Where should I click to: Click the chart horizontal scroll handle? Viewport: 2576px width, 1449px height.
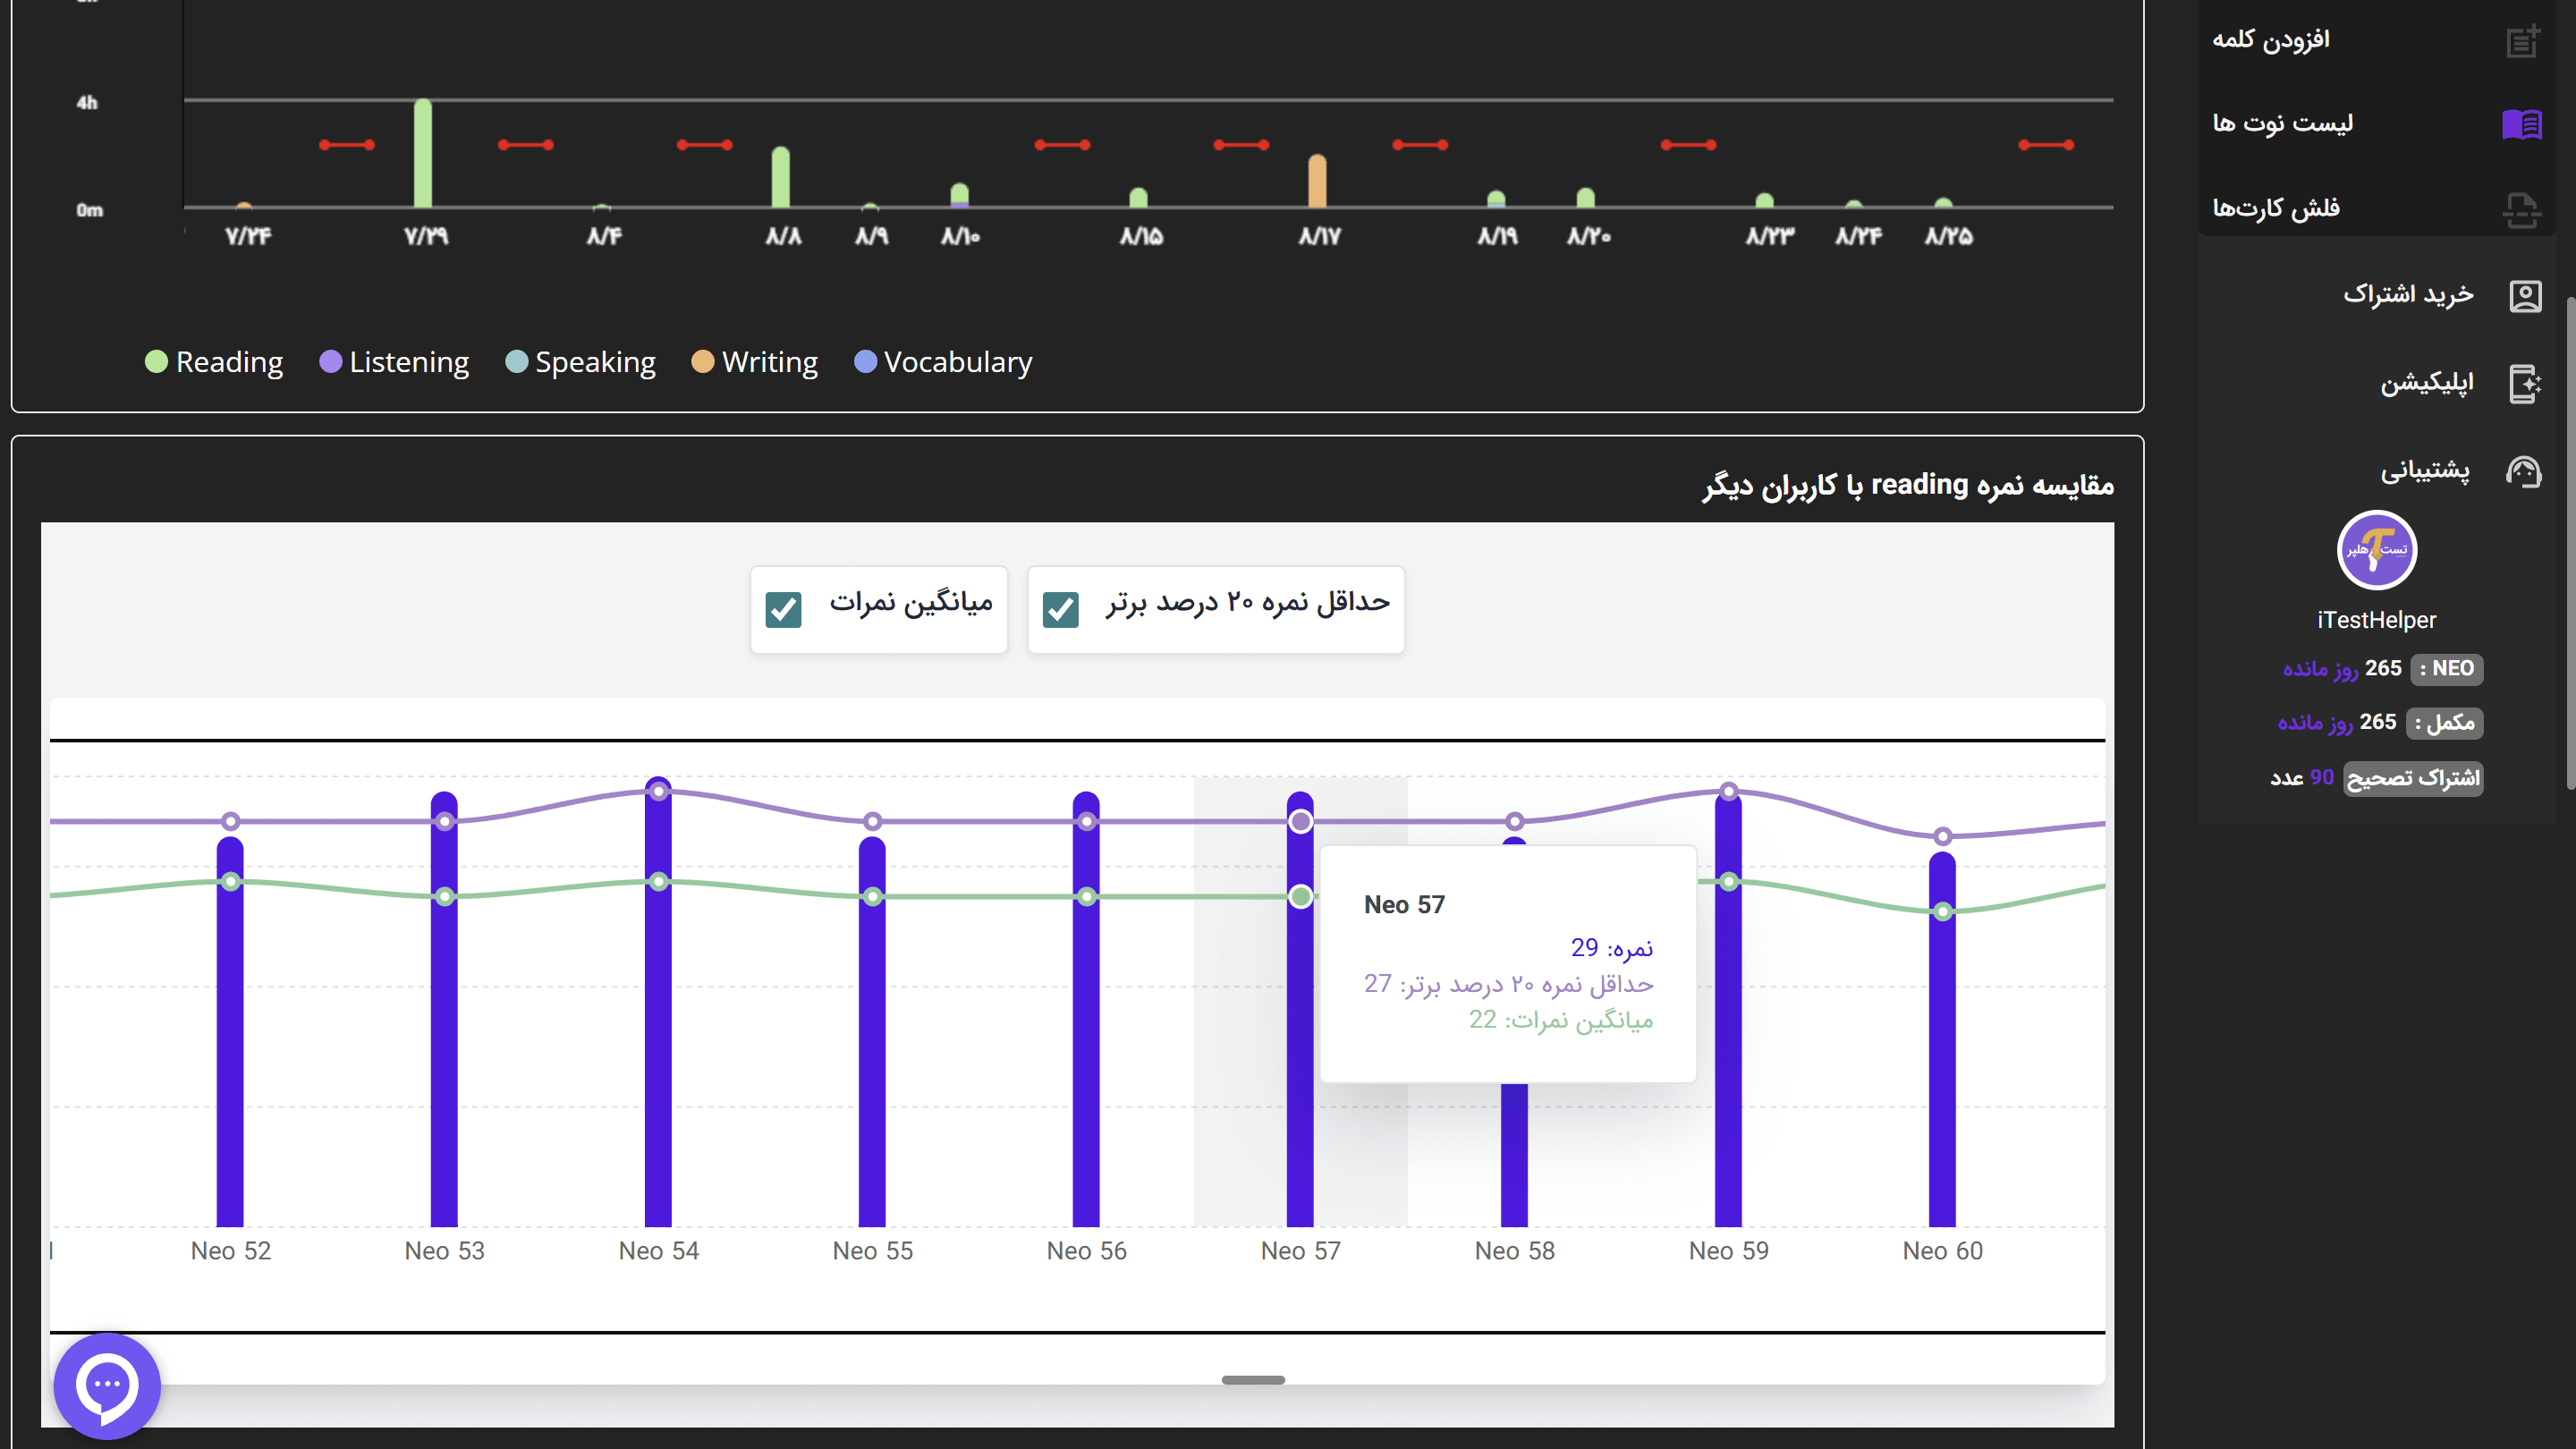tap(1253, 1380)
